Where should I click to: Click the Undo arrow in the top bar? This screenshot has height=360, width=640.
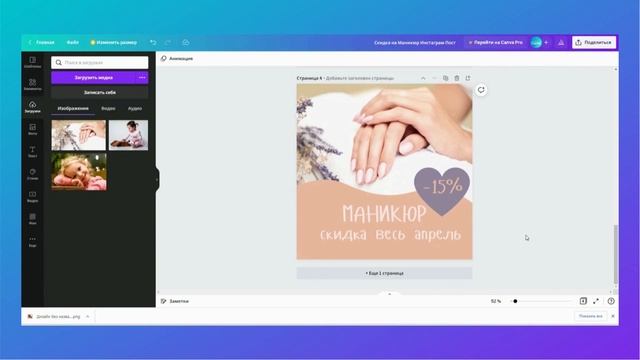click(153, 42)
